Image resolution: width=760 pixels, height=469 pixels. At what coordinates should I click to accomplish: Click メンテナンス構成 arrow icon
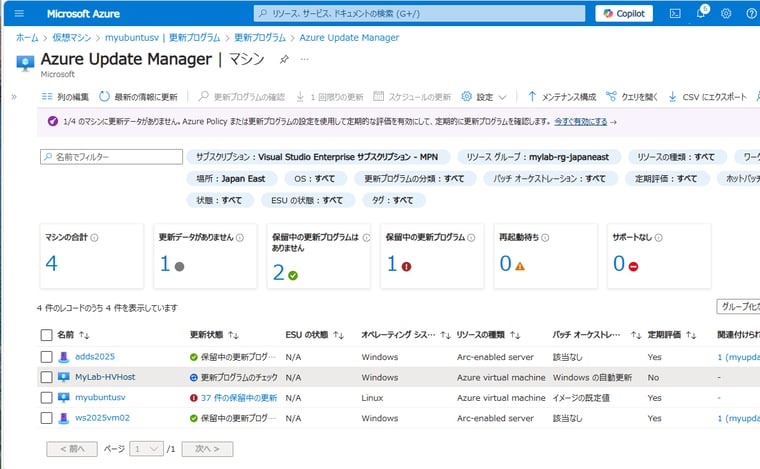532,96
